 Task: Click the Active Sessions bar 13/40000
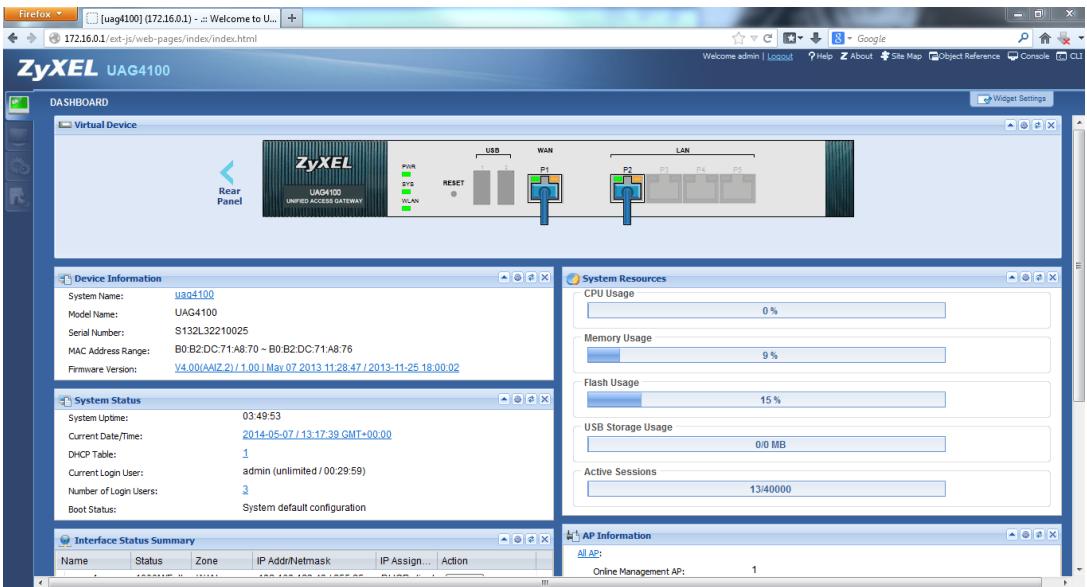click(766, 489)
